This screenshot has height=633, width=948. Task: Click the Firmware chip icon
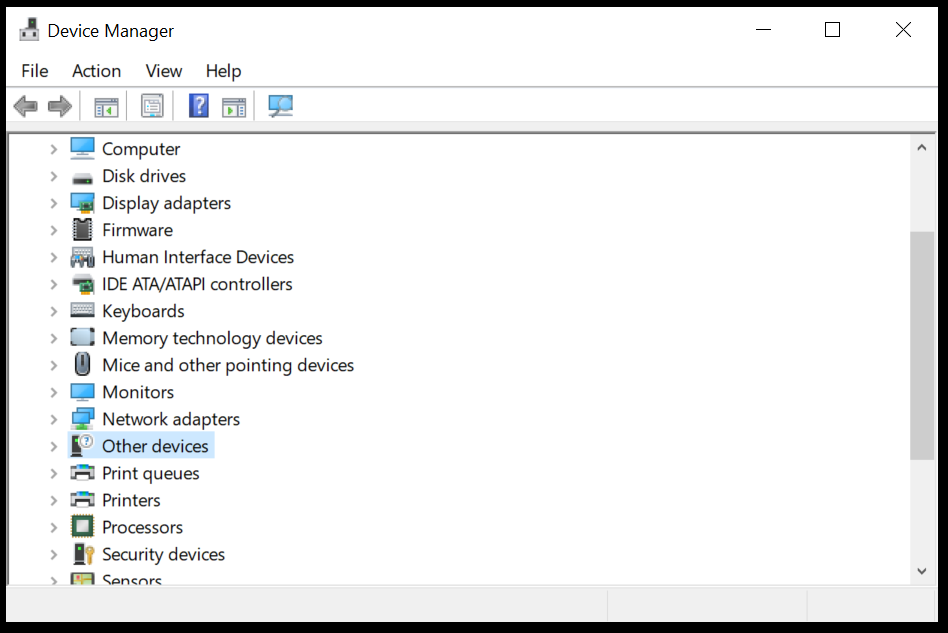pos(82,230)
